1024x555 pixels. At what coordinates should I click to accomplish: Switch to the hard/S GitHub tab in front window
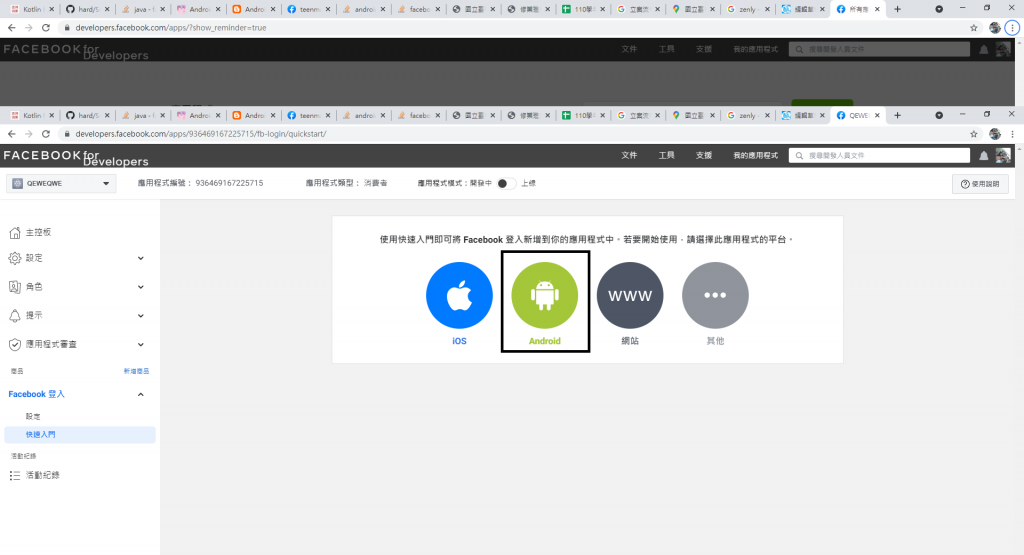pyautogui.click(x=87, y=116)
